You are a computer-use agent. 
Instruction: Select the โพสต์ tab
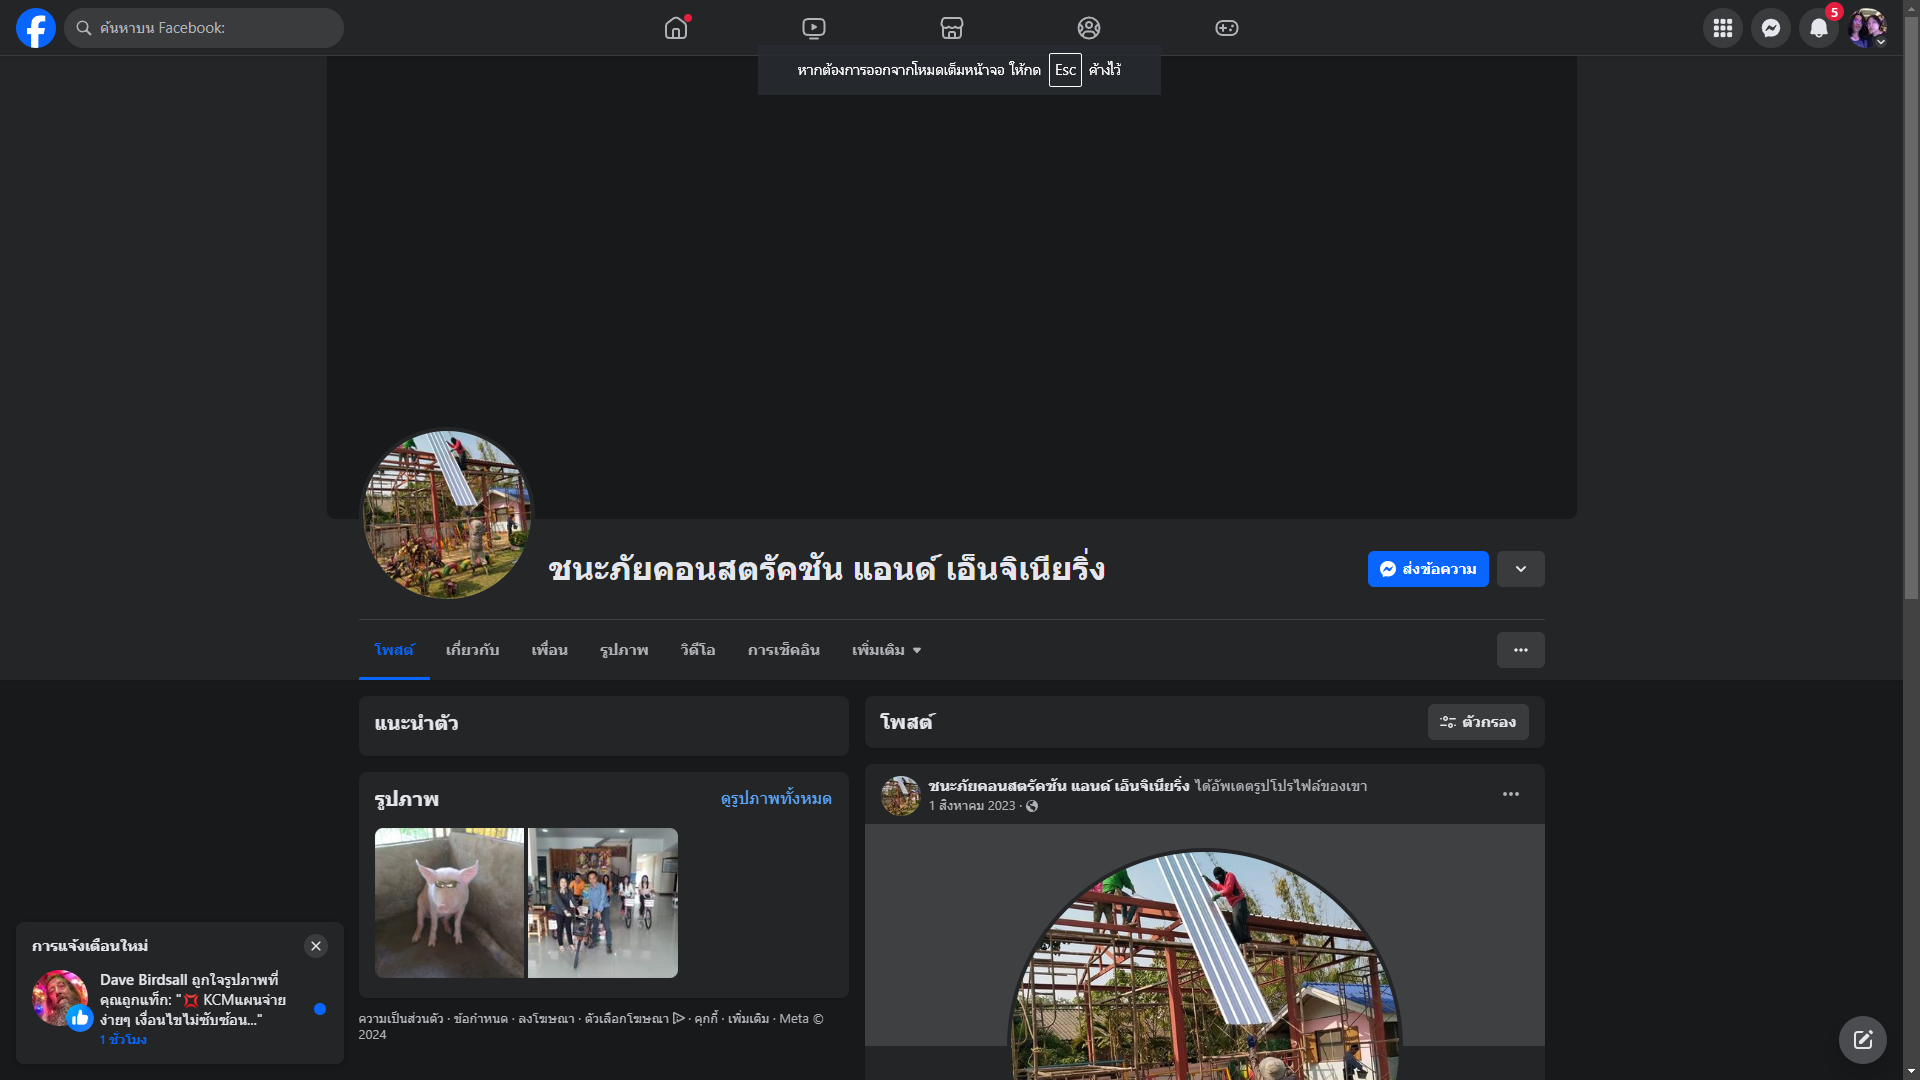coord(394,650)
